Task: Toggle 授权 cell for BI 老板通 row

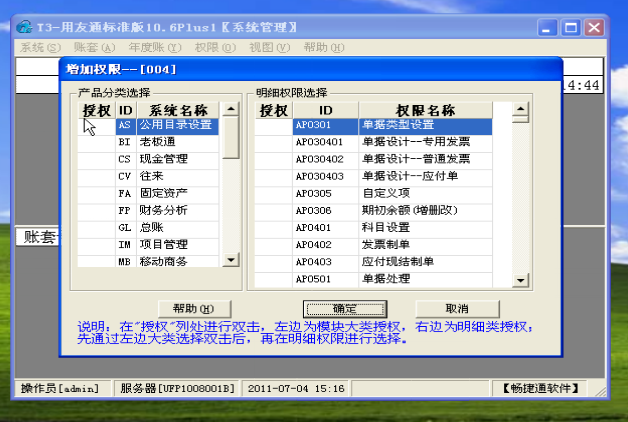Action: 97,142
